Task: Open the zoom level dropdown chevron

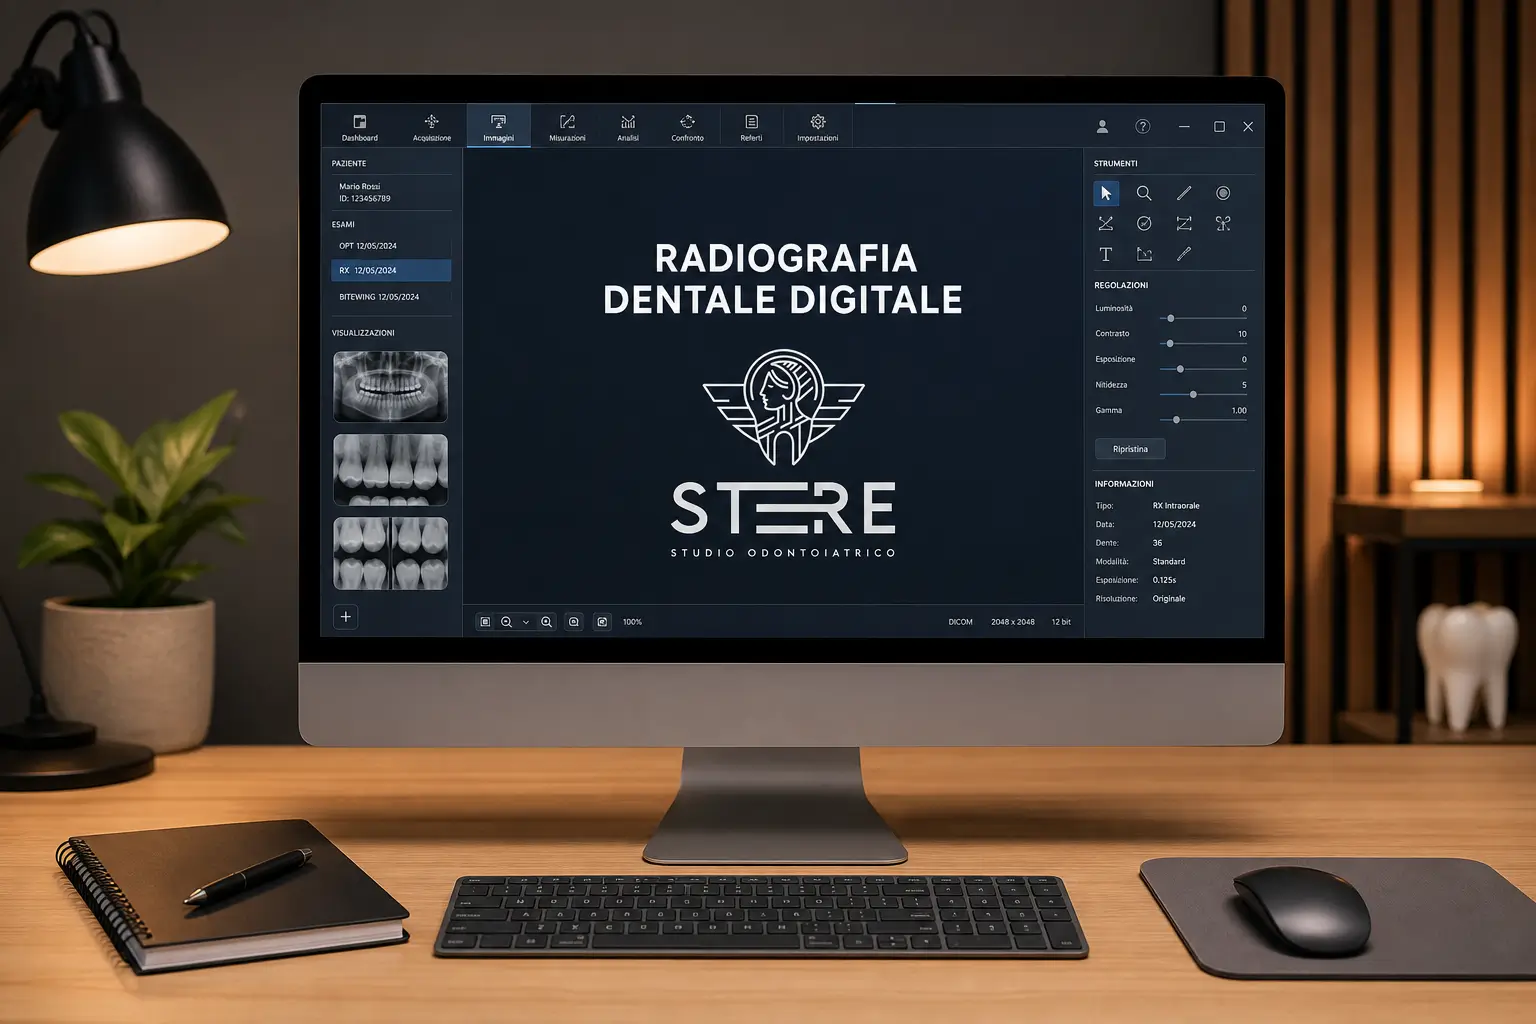Action: click(x=526, y=622)
